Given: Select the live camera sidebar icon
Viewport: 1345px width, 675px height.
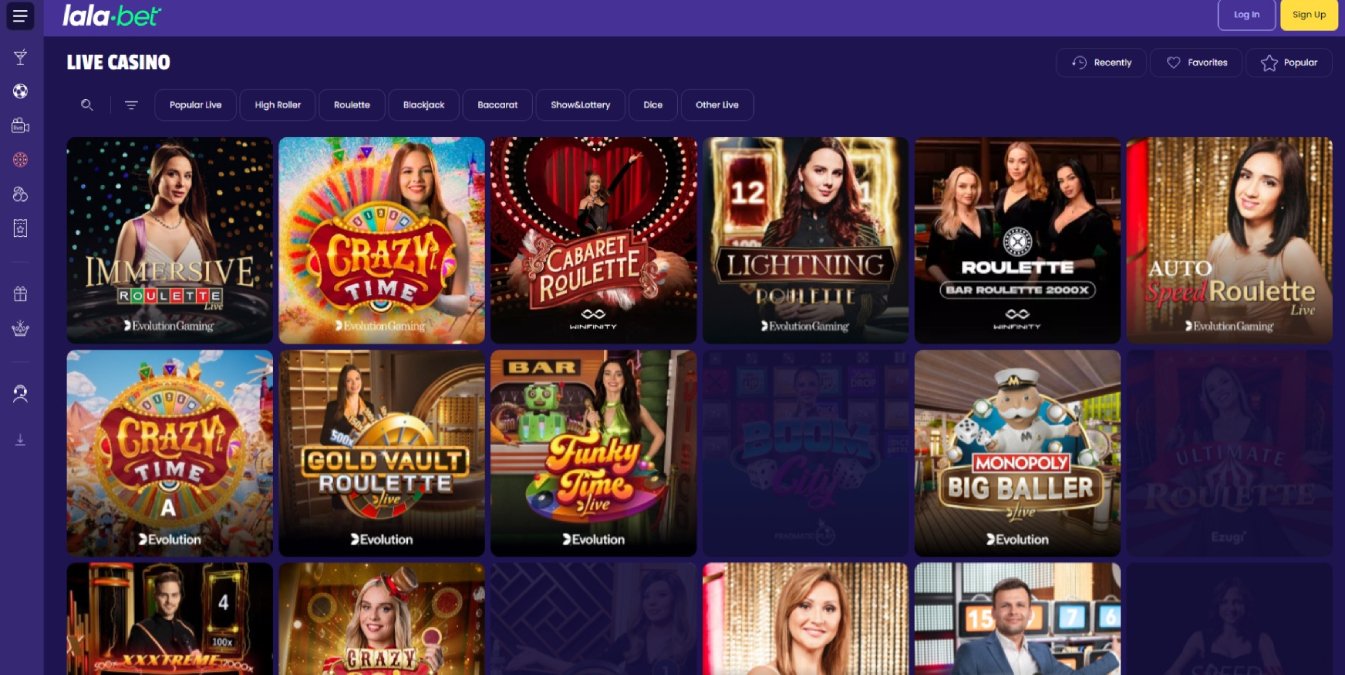Looking at the screenshot, I should (20, 125).
